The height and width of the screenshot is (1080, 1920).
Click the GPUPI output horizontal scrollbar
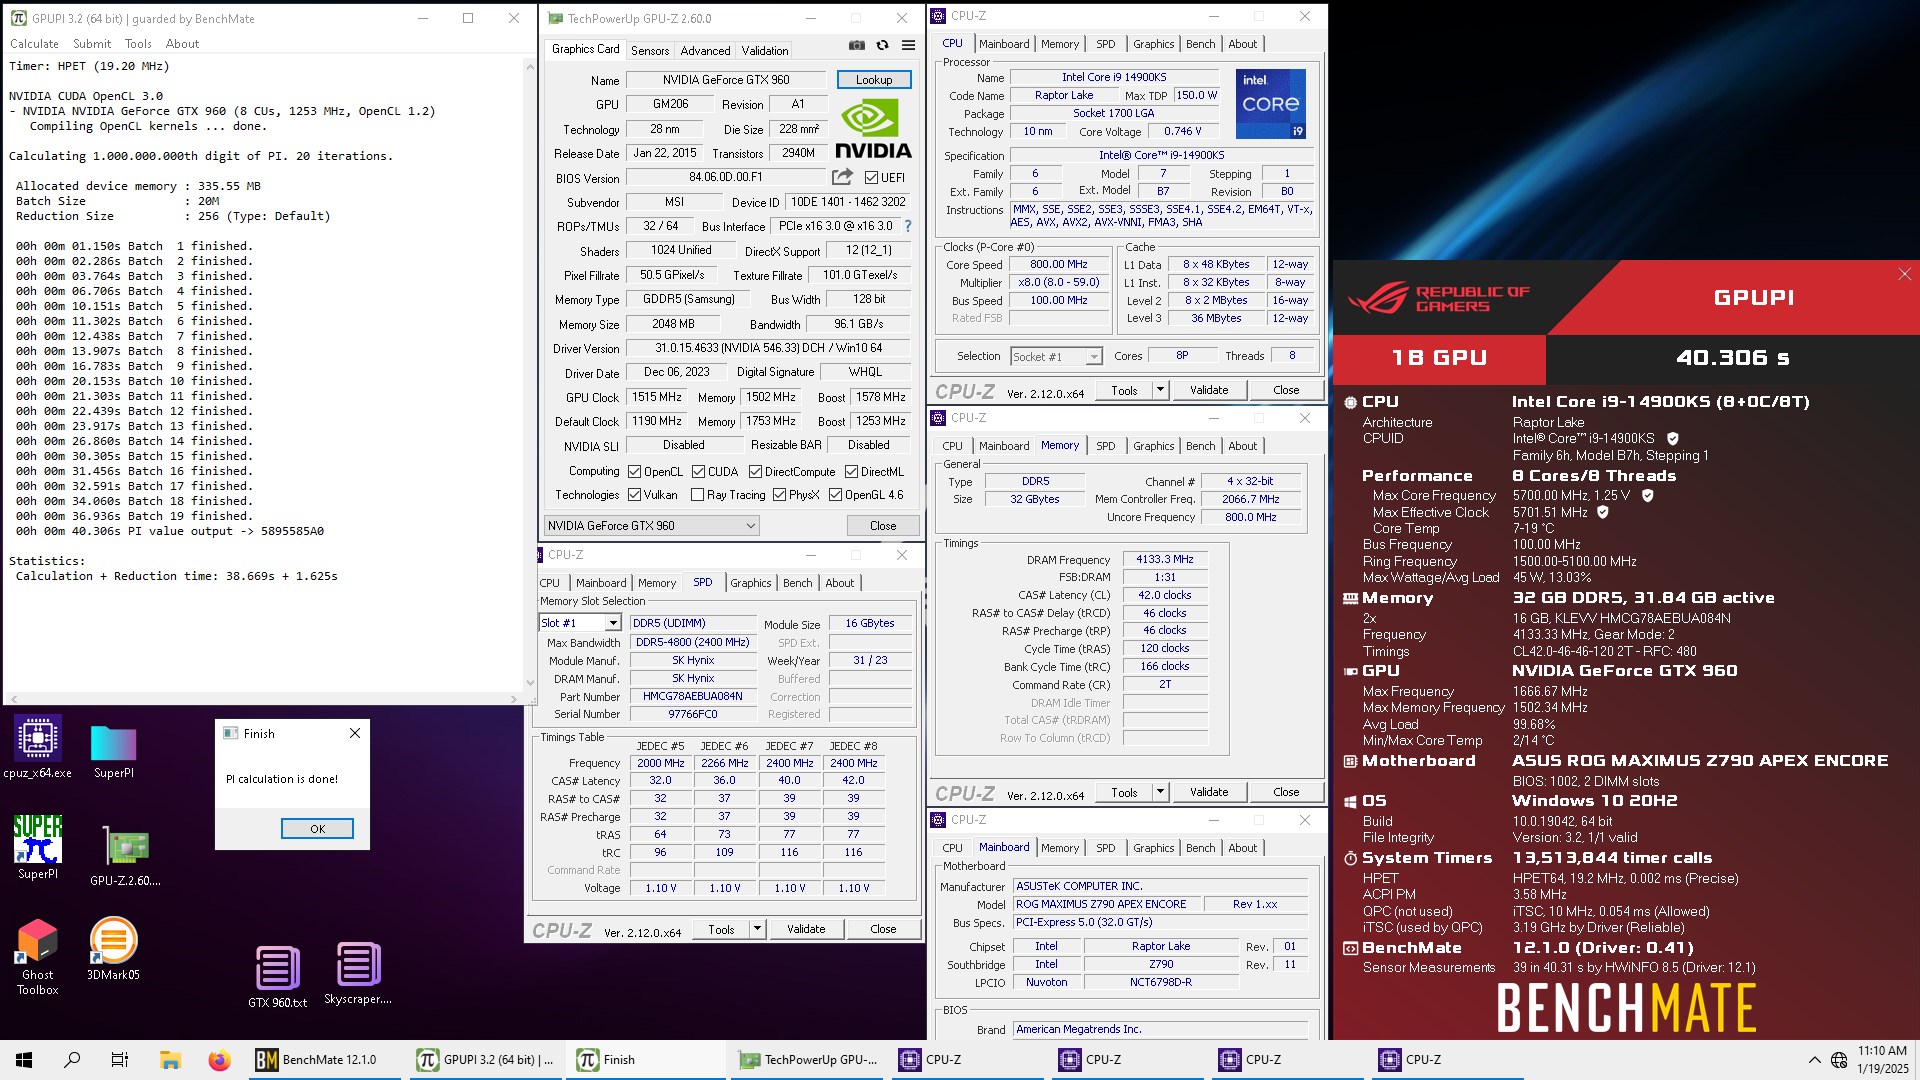pos(265,700)
